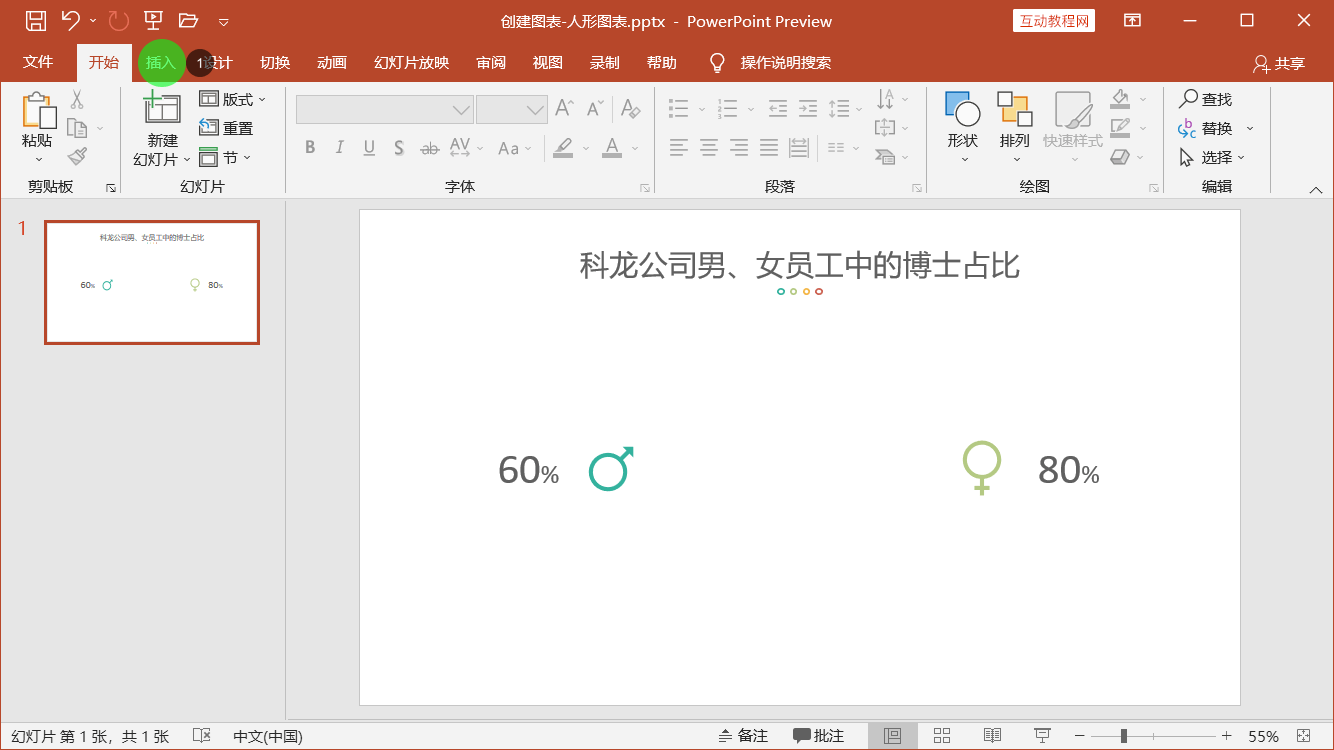This screenshot has width=1334, height=750.
Task: Collapse the ribbon chevron
Action: [1316, 189]
